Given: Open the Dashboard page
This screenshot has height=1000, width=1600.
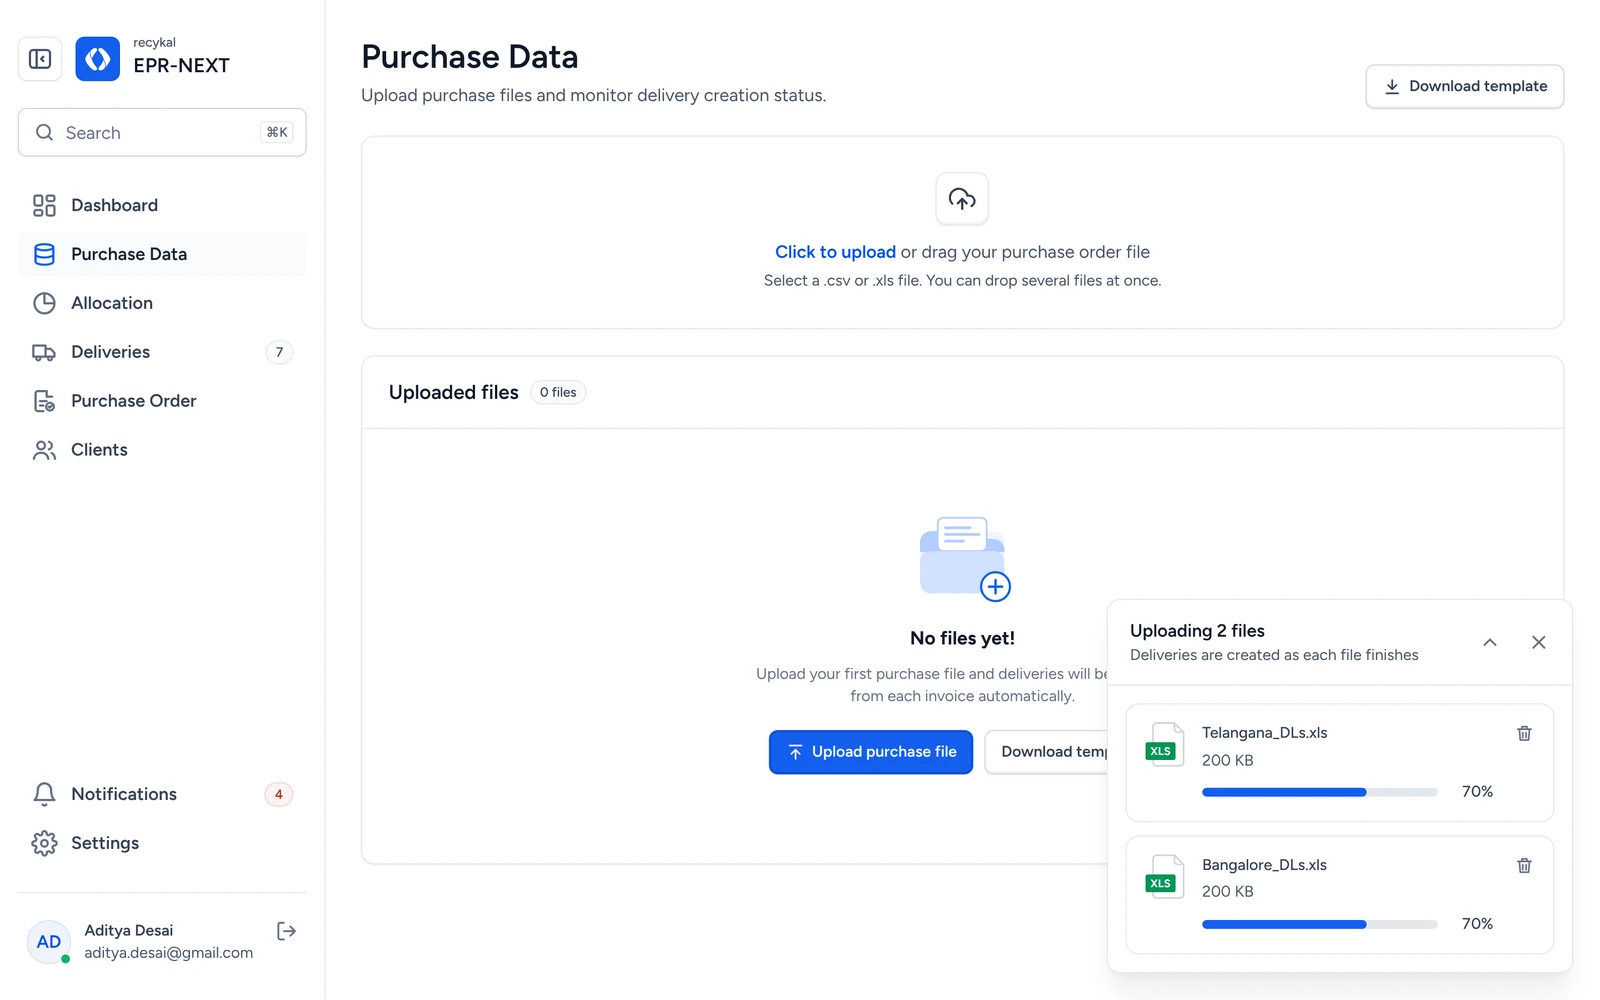Looking at the screenshot, I should [162, 205].
